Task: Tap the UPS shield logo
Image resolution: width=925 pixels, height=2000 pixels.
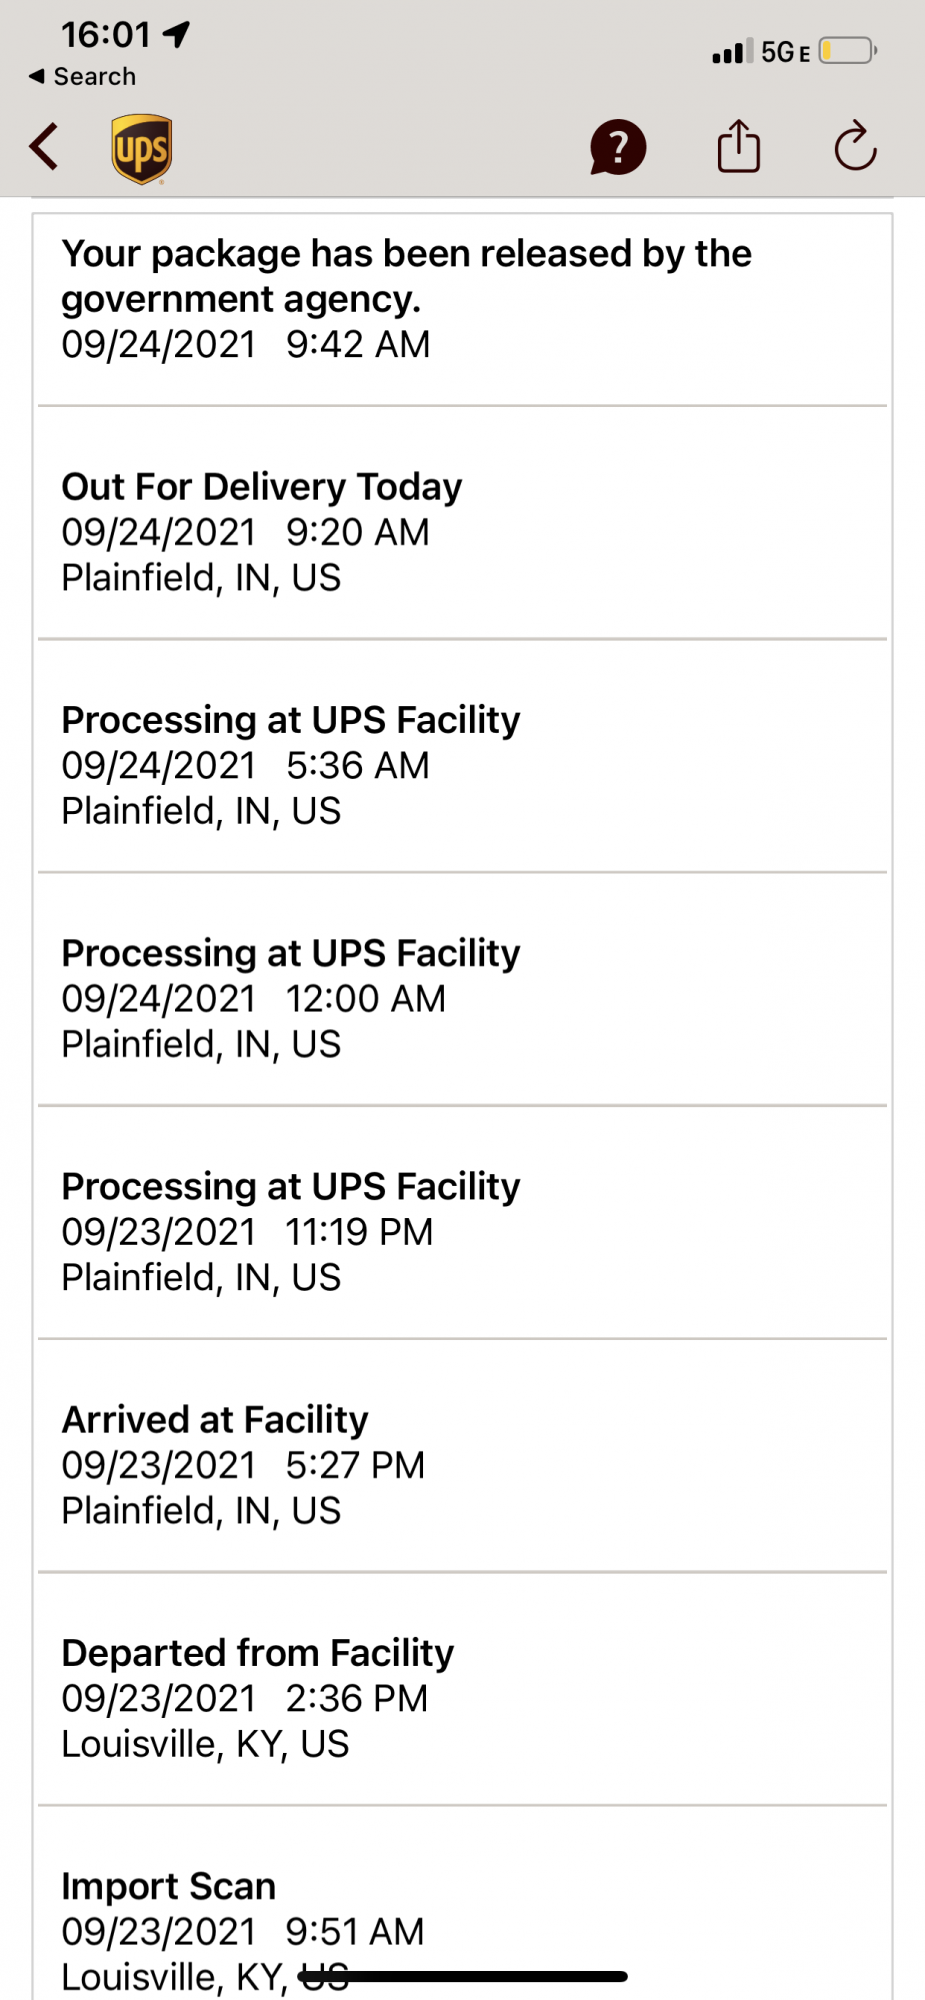Action: (141, 149)
